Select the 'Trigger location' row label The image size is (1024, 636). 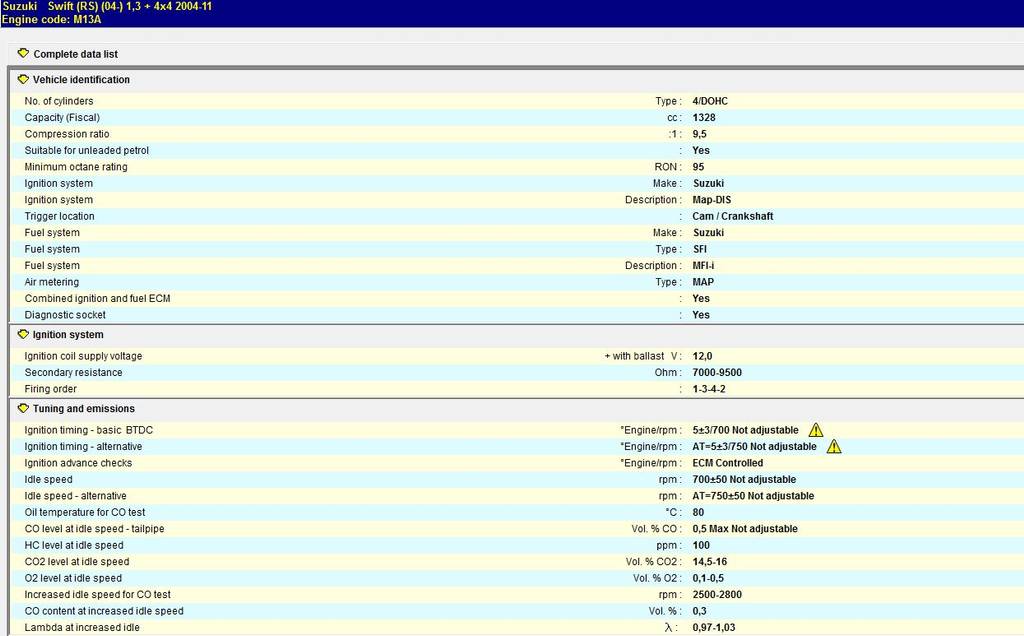point(59,216)
